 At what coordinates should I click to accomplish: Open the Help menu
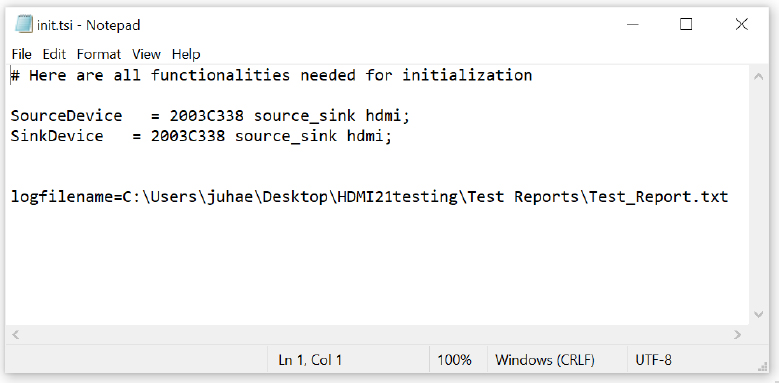186,54
